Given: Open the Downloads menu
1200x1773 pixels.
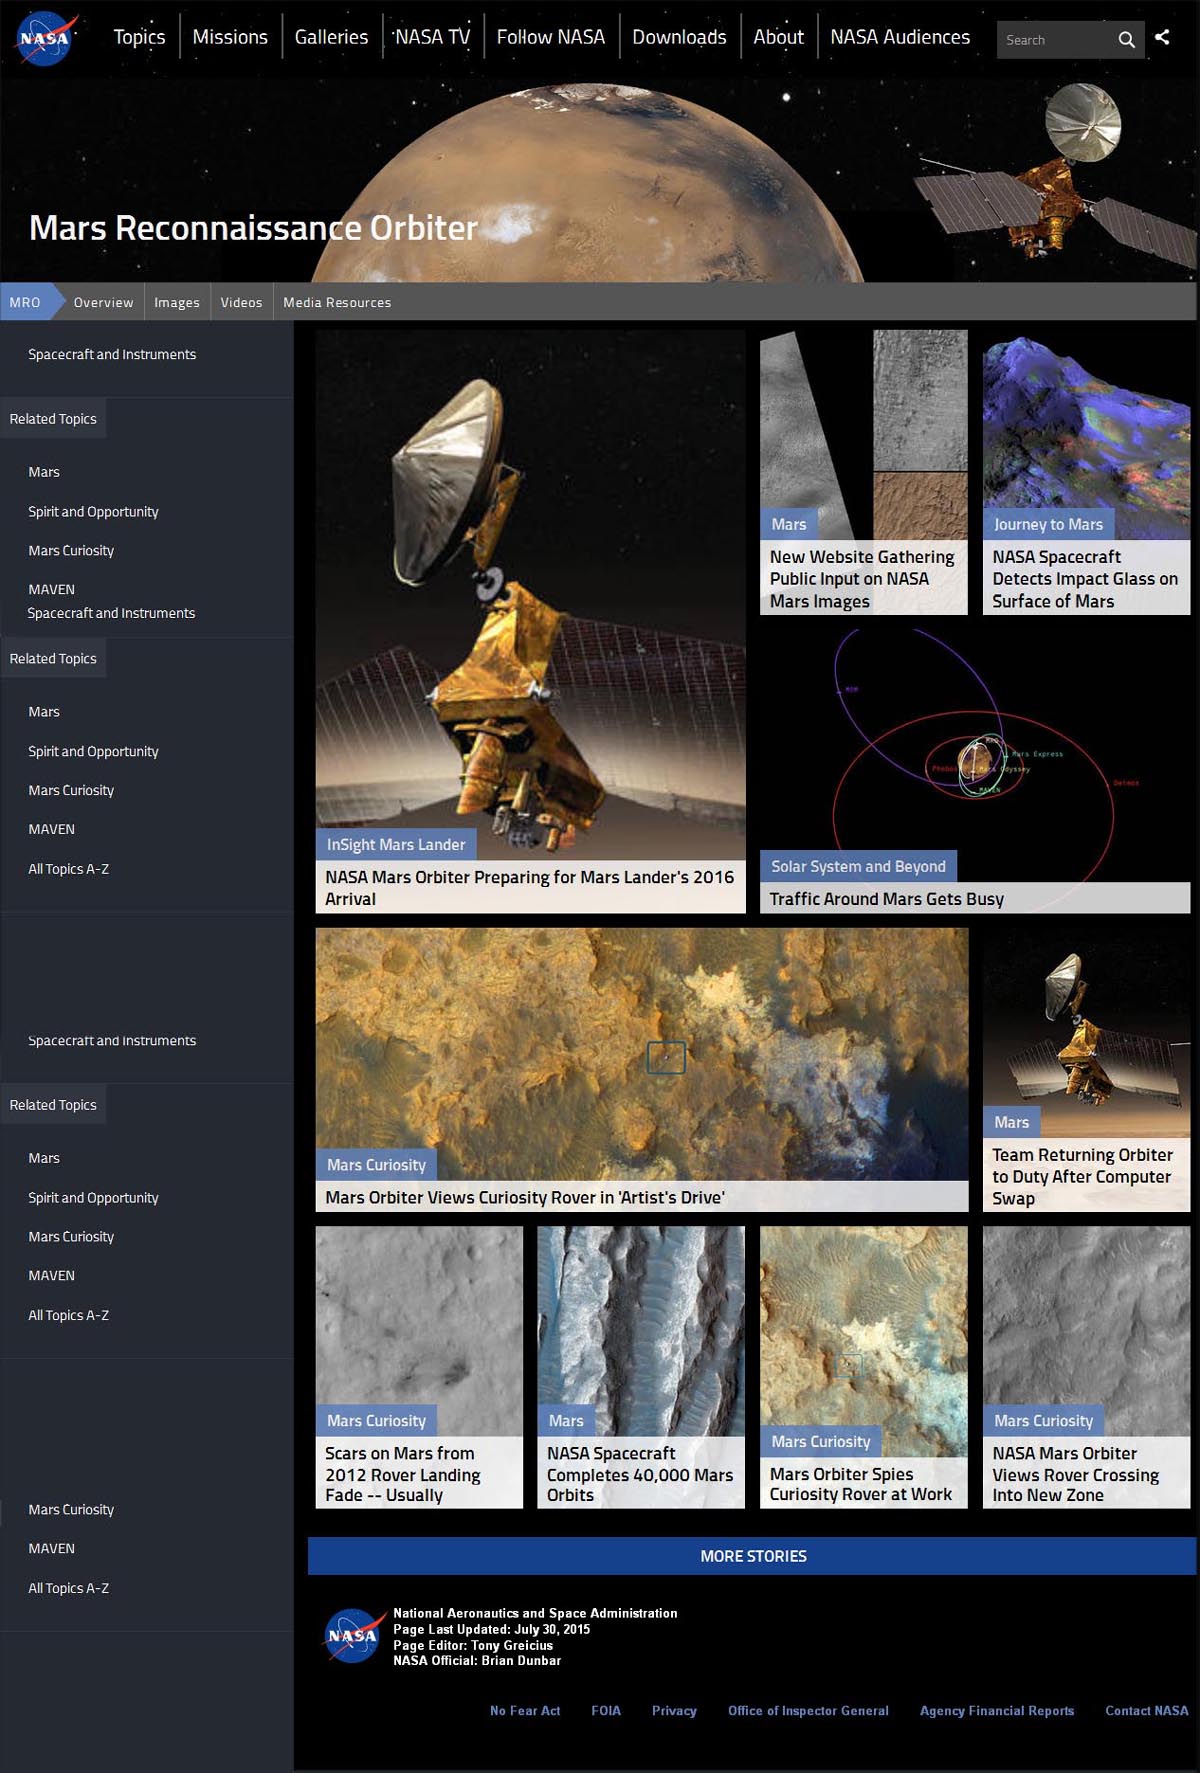Looking at the screenshot, I should pyautogui.click(x=679, y=37).
